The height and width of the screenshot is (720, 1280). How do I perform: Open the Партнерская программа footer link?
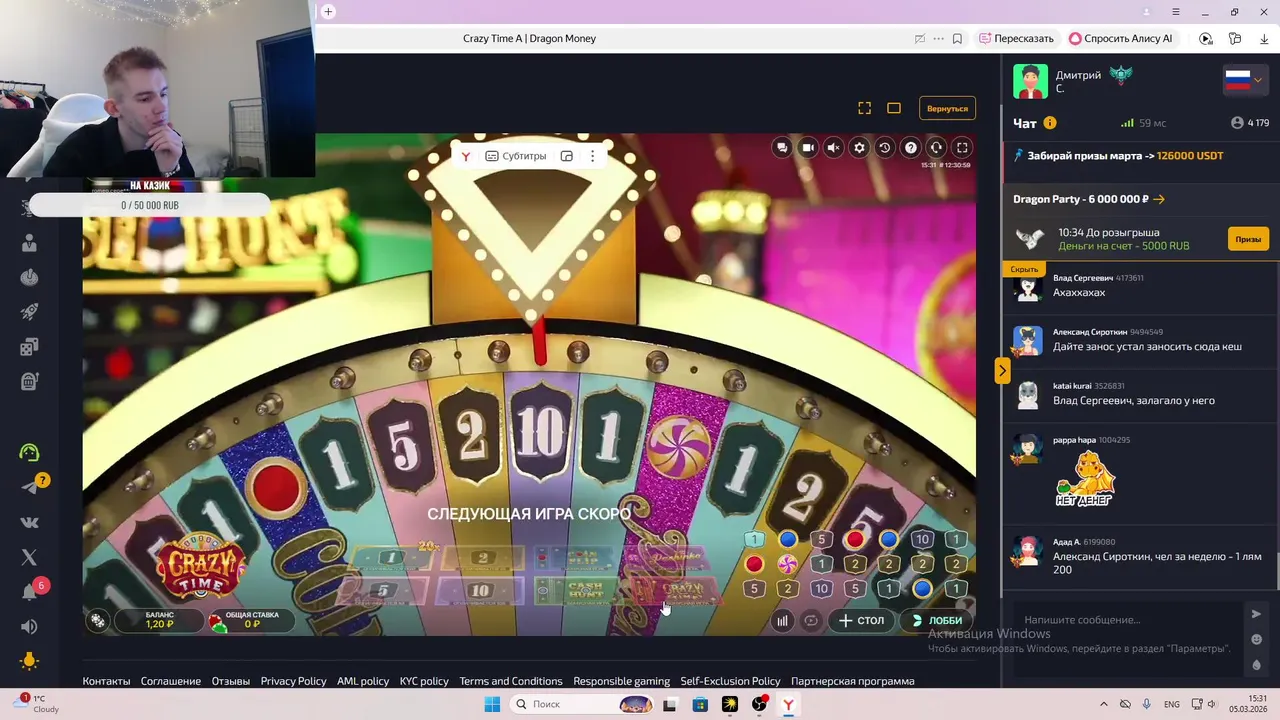852,681
